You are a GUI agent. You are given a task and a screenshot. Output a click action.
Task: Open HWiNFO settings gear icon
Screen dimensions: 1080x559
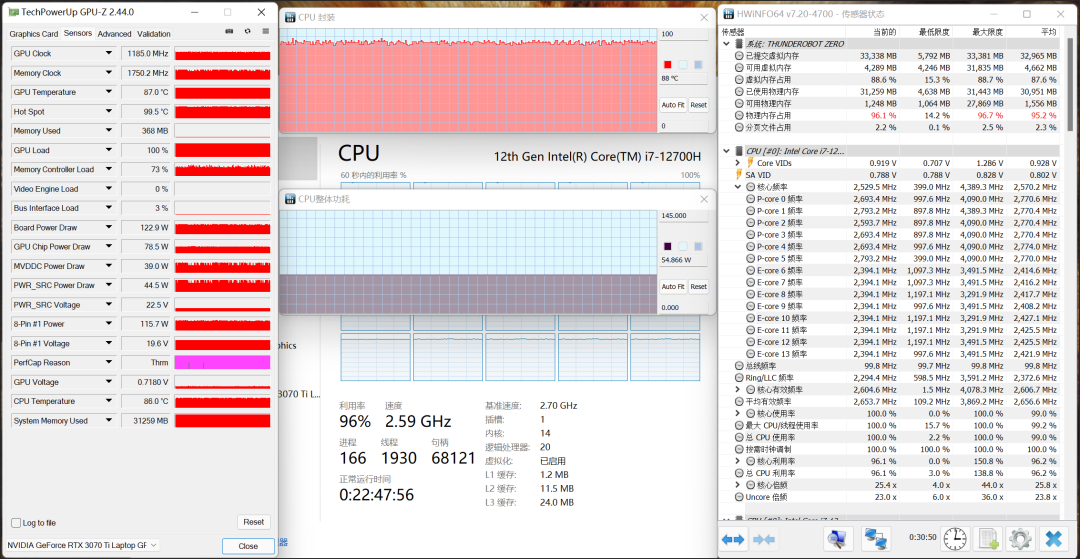tap(1020, 538)
